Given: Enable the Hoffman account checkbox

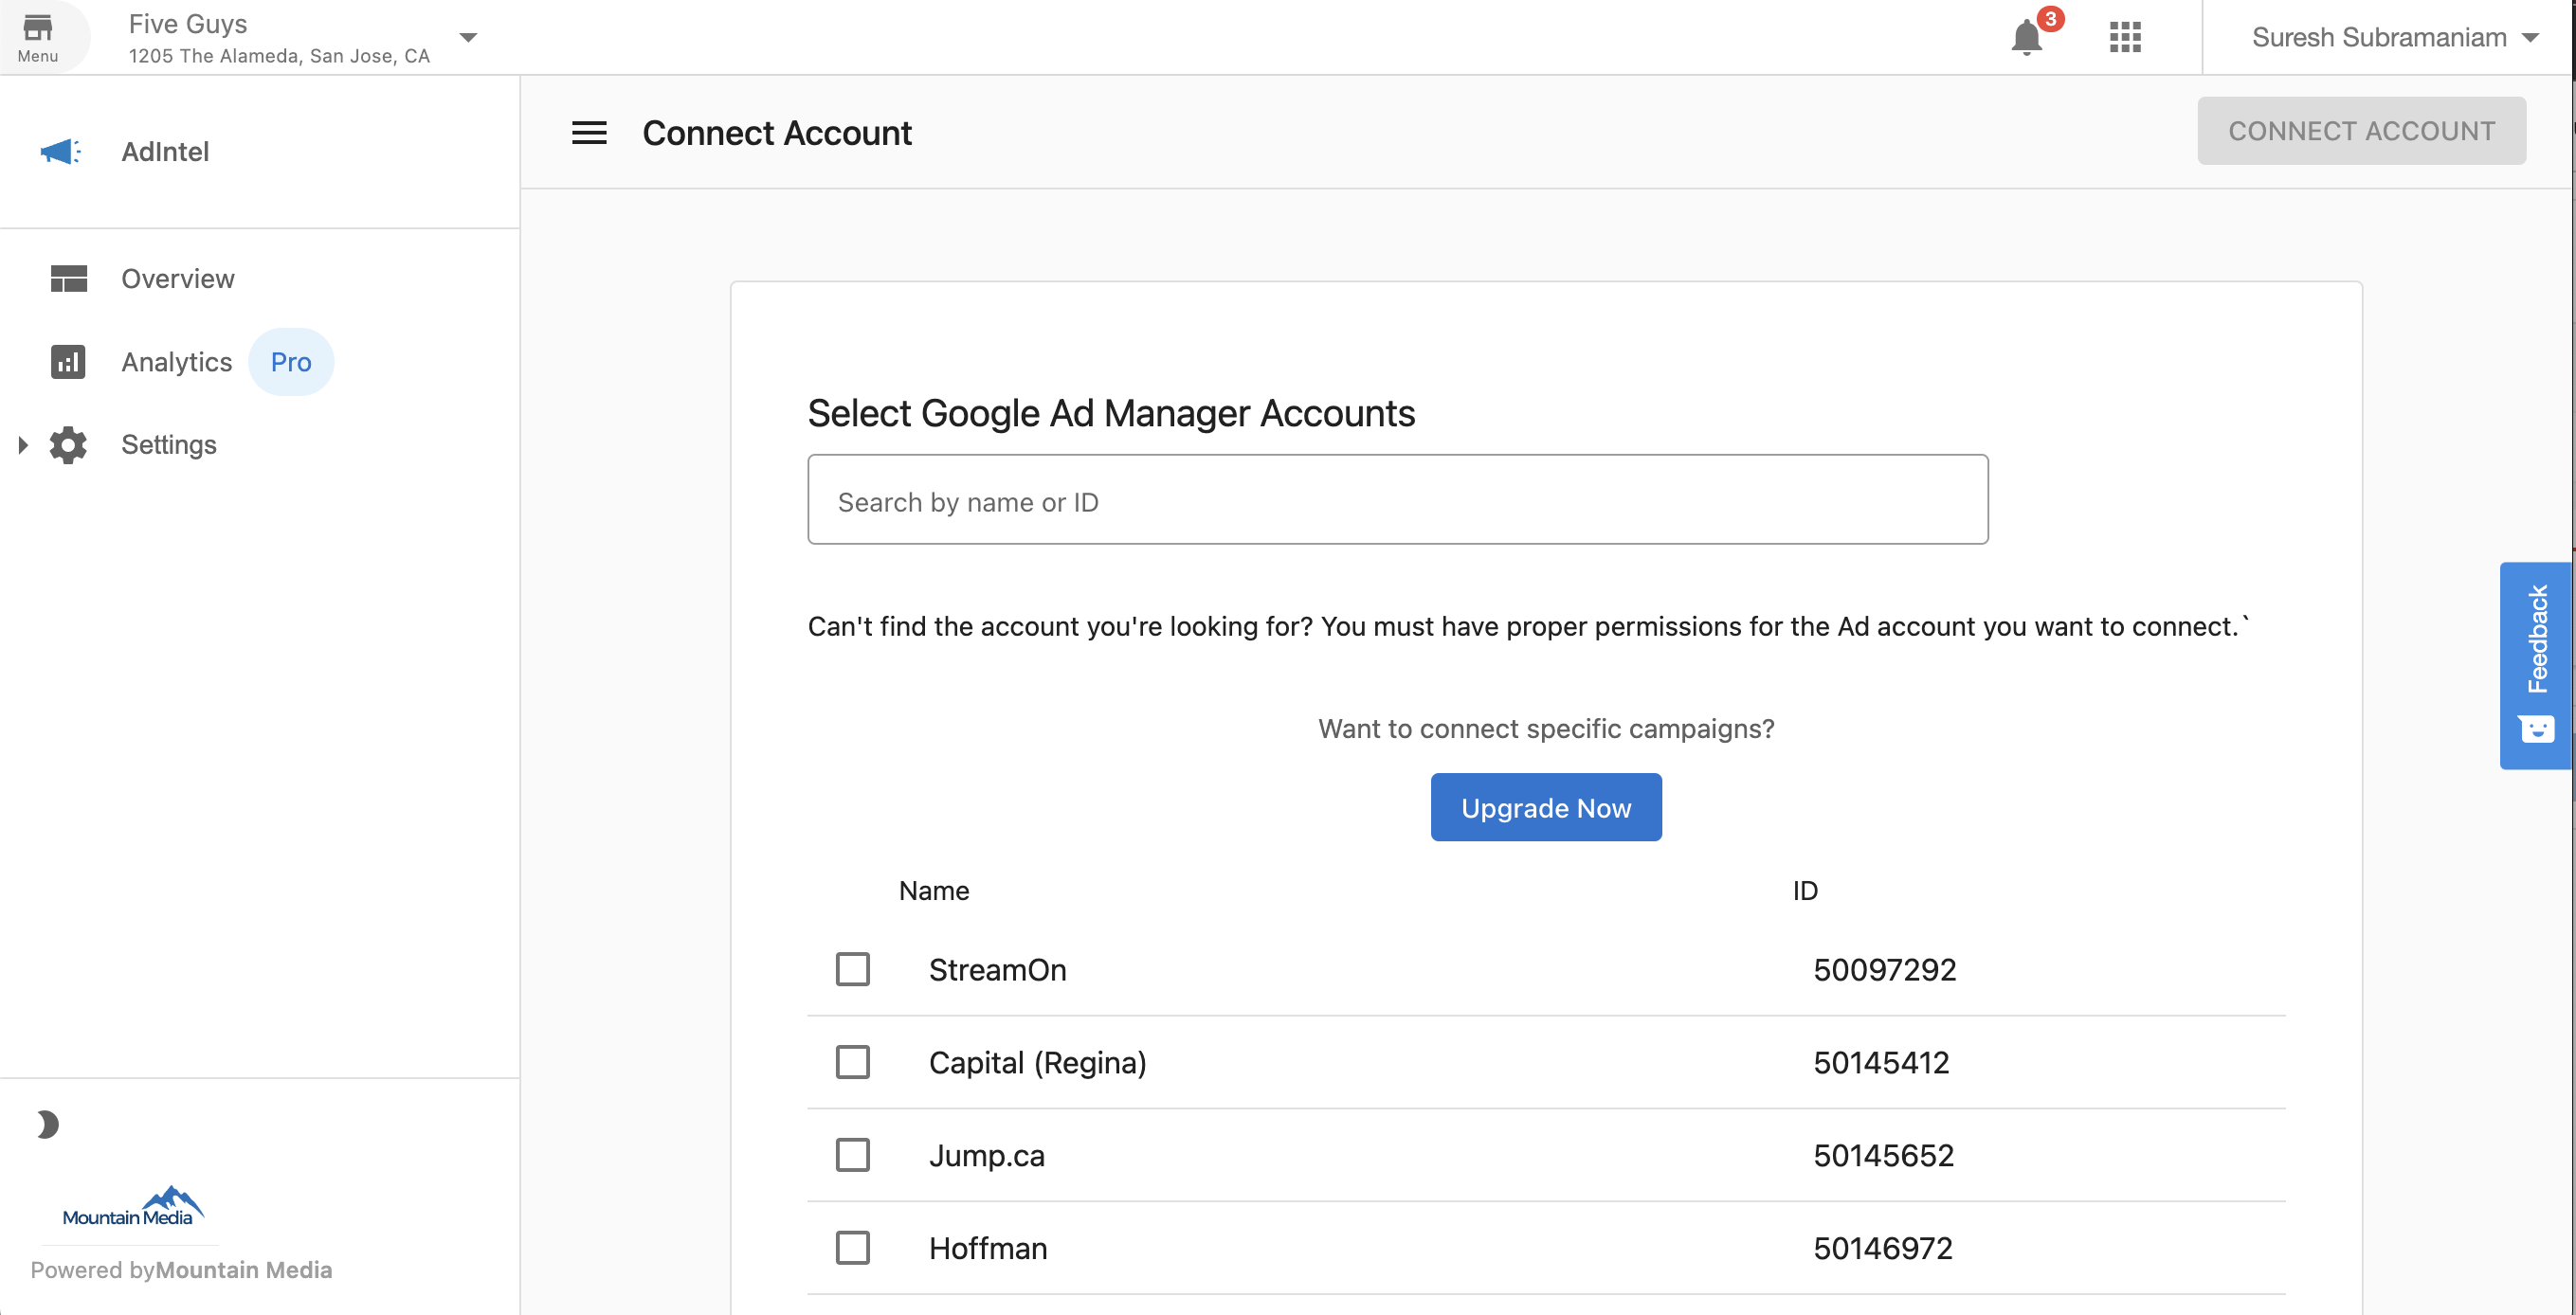Looking at the screenshot, I should 852,1247.
